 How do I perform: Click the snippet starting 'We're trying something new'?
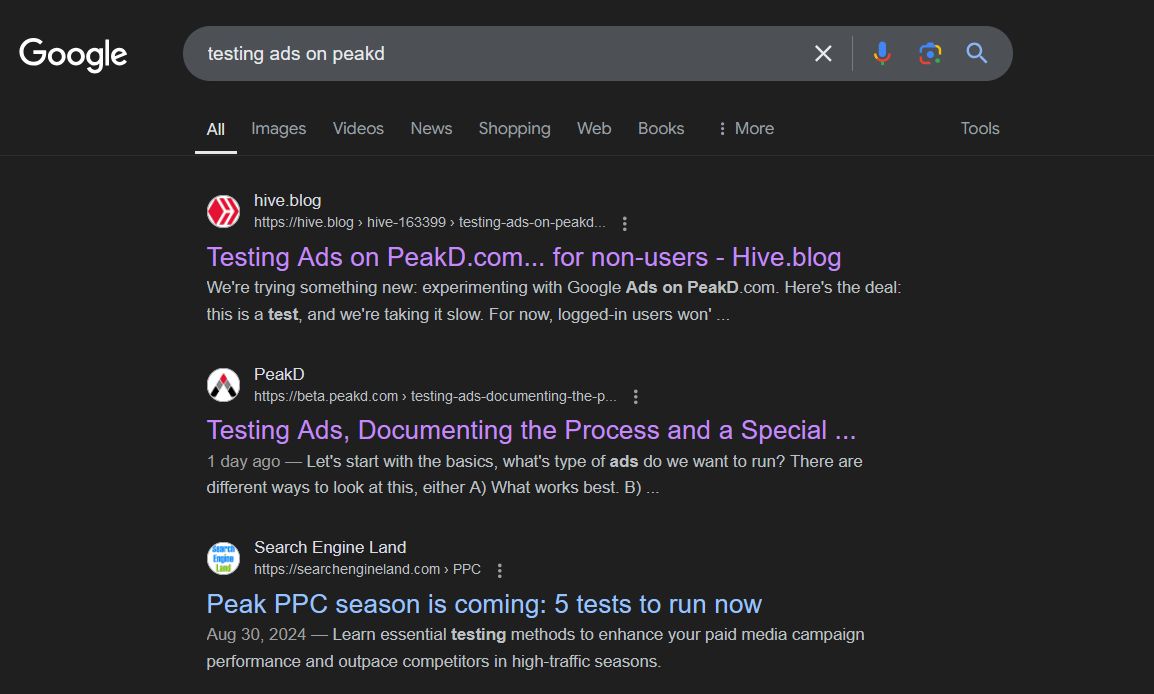(553, 301)
